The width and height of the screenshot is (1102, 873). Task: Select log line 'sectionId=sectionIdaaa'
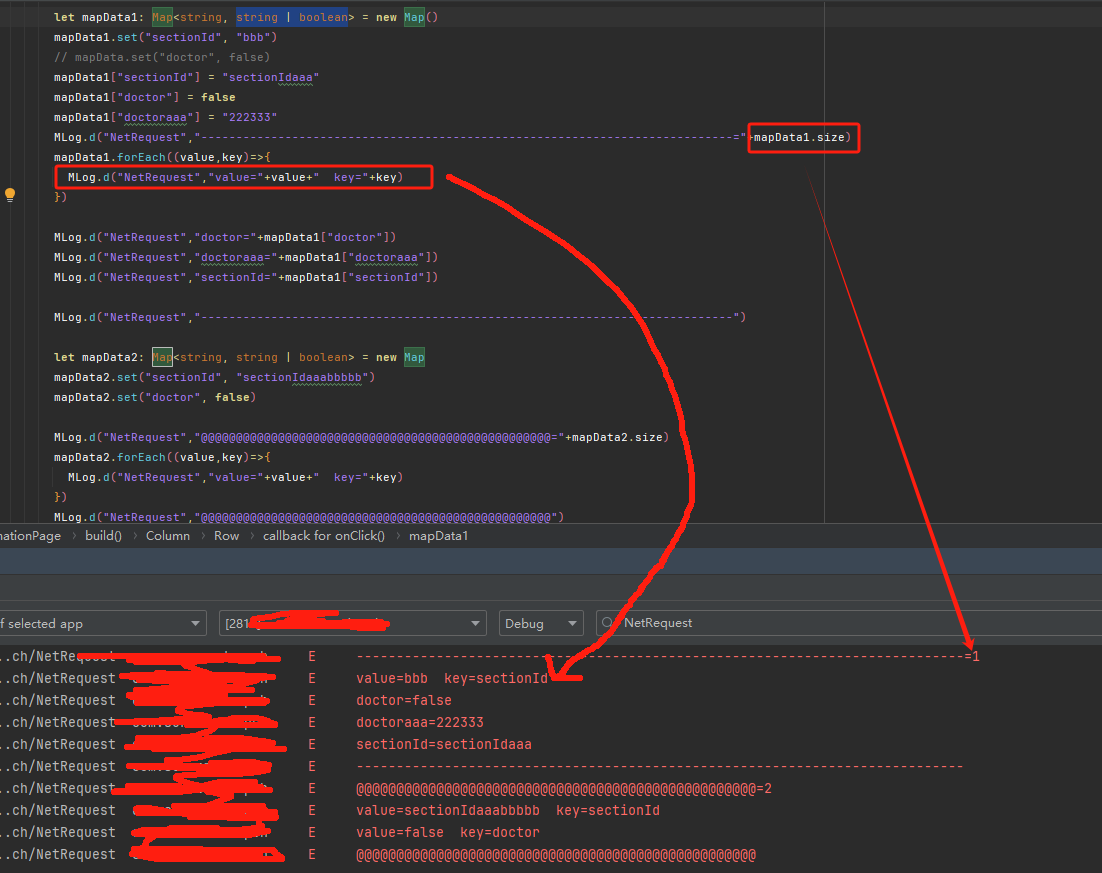444,745
